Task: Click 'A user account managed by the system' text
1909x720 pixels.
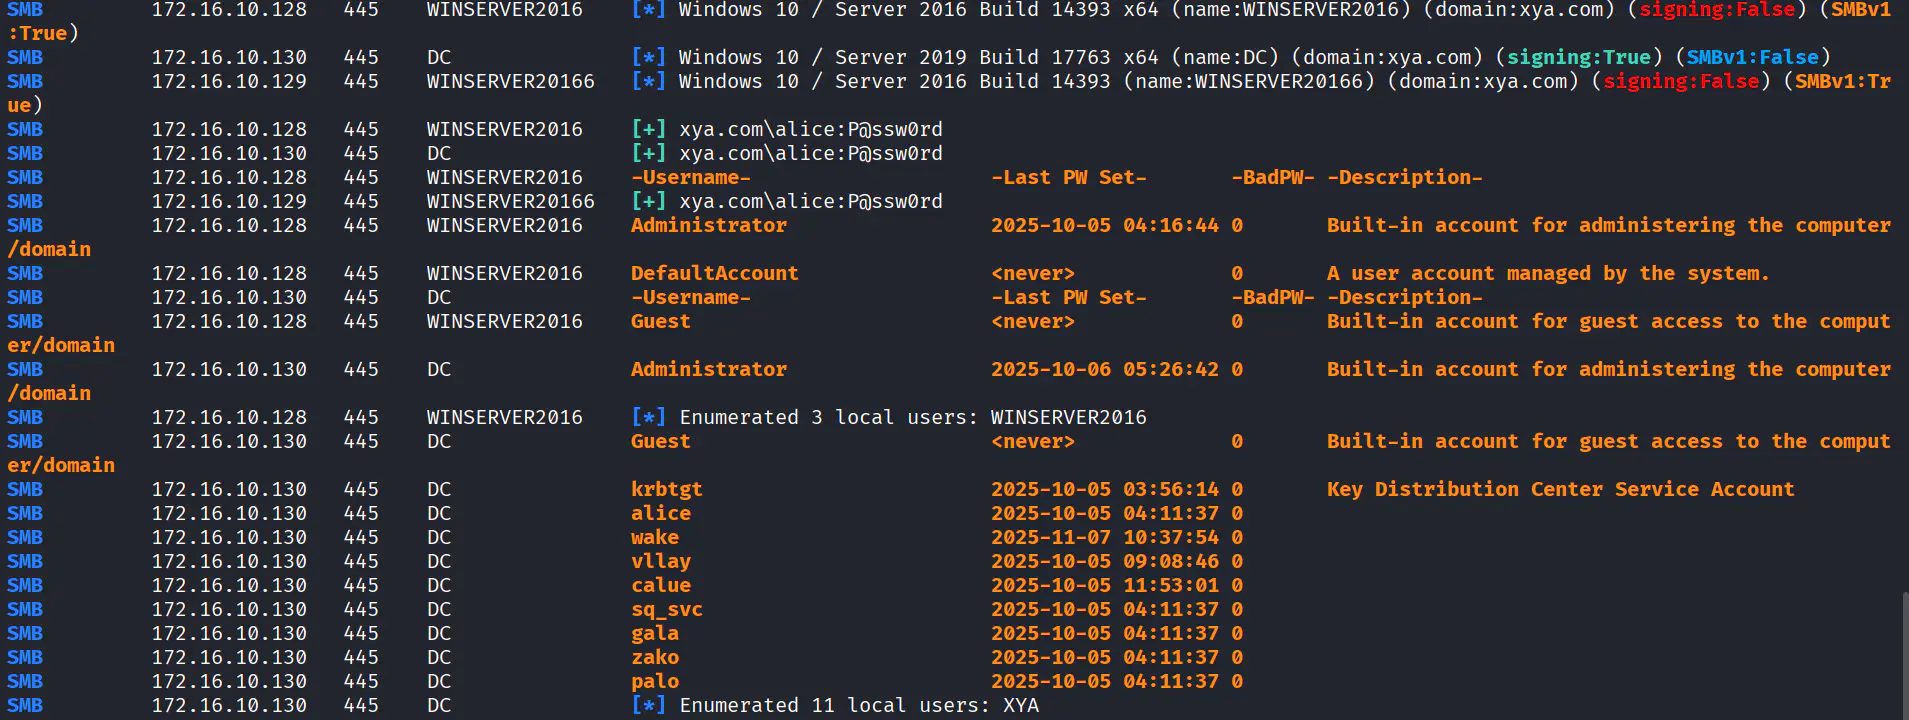Action: point(1548,273)
